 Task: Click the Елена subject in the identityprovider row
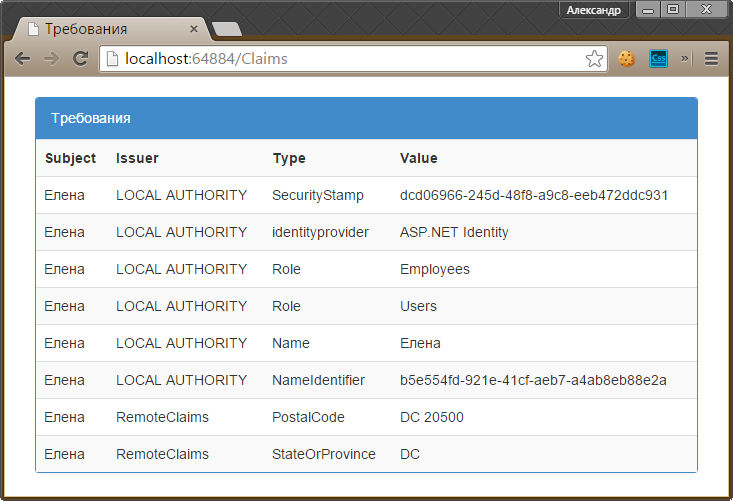pyautogui.click(x=65, y=232)
